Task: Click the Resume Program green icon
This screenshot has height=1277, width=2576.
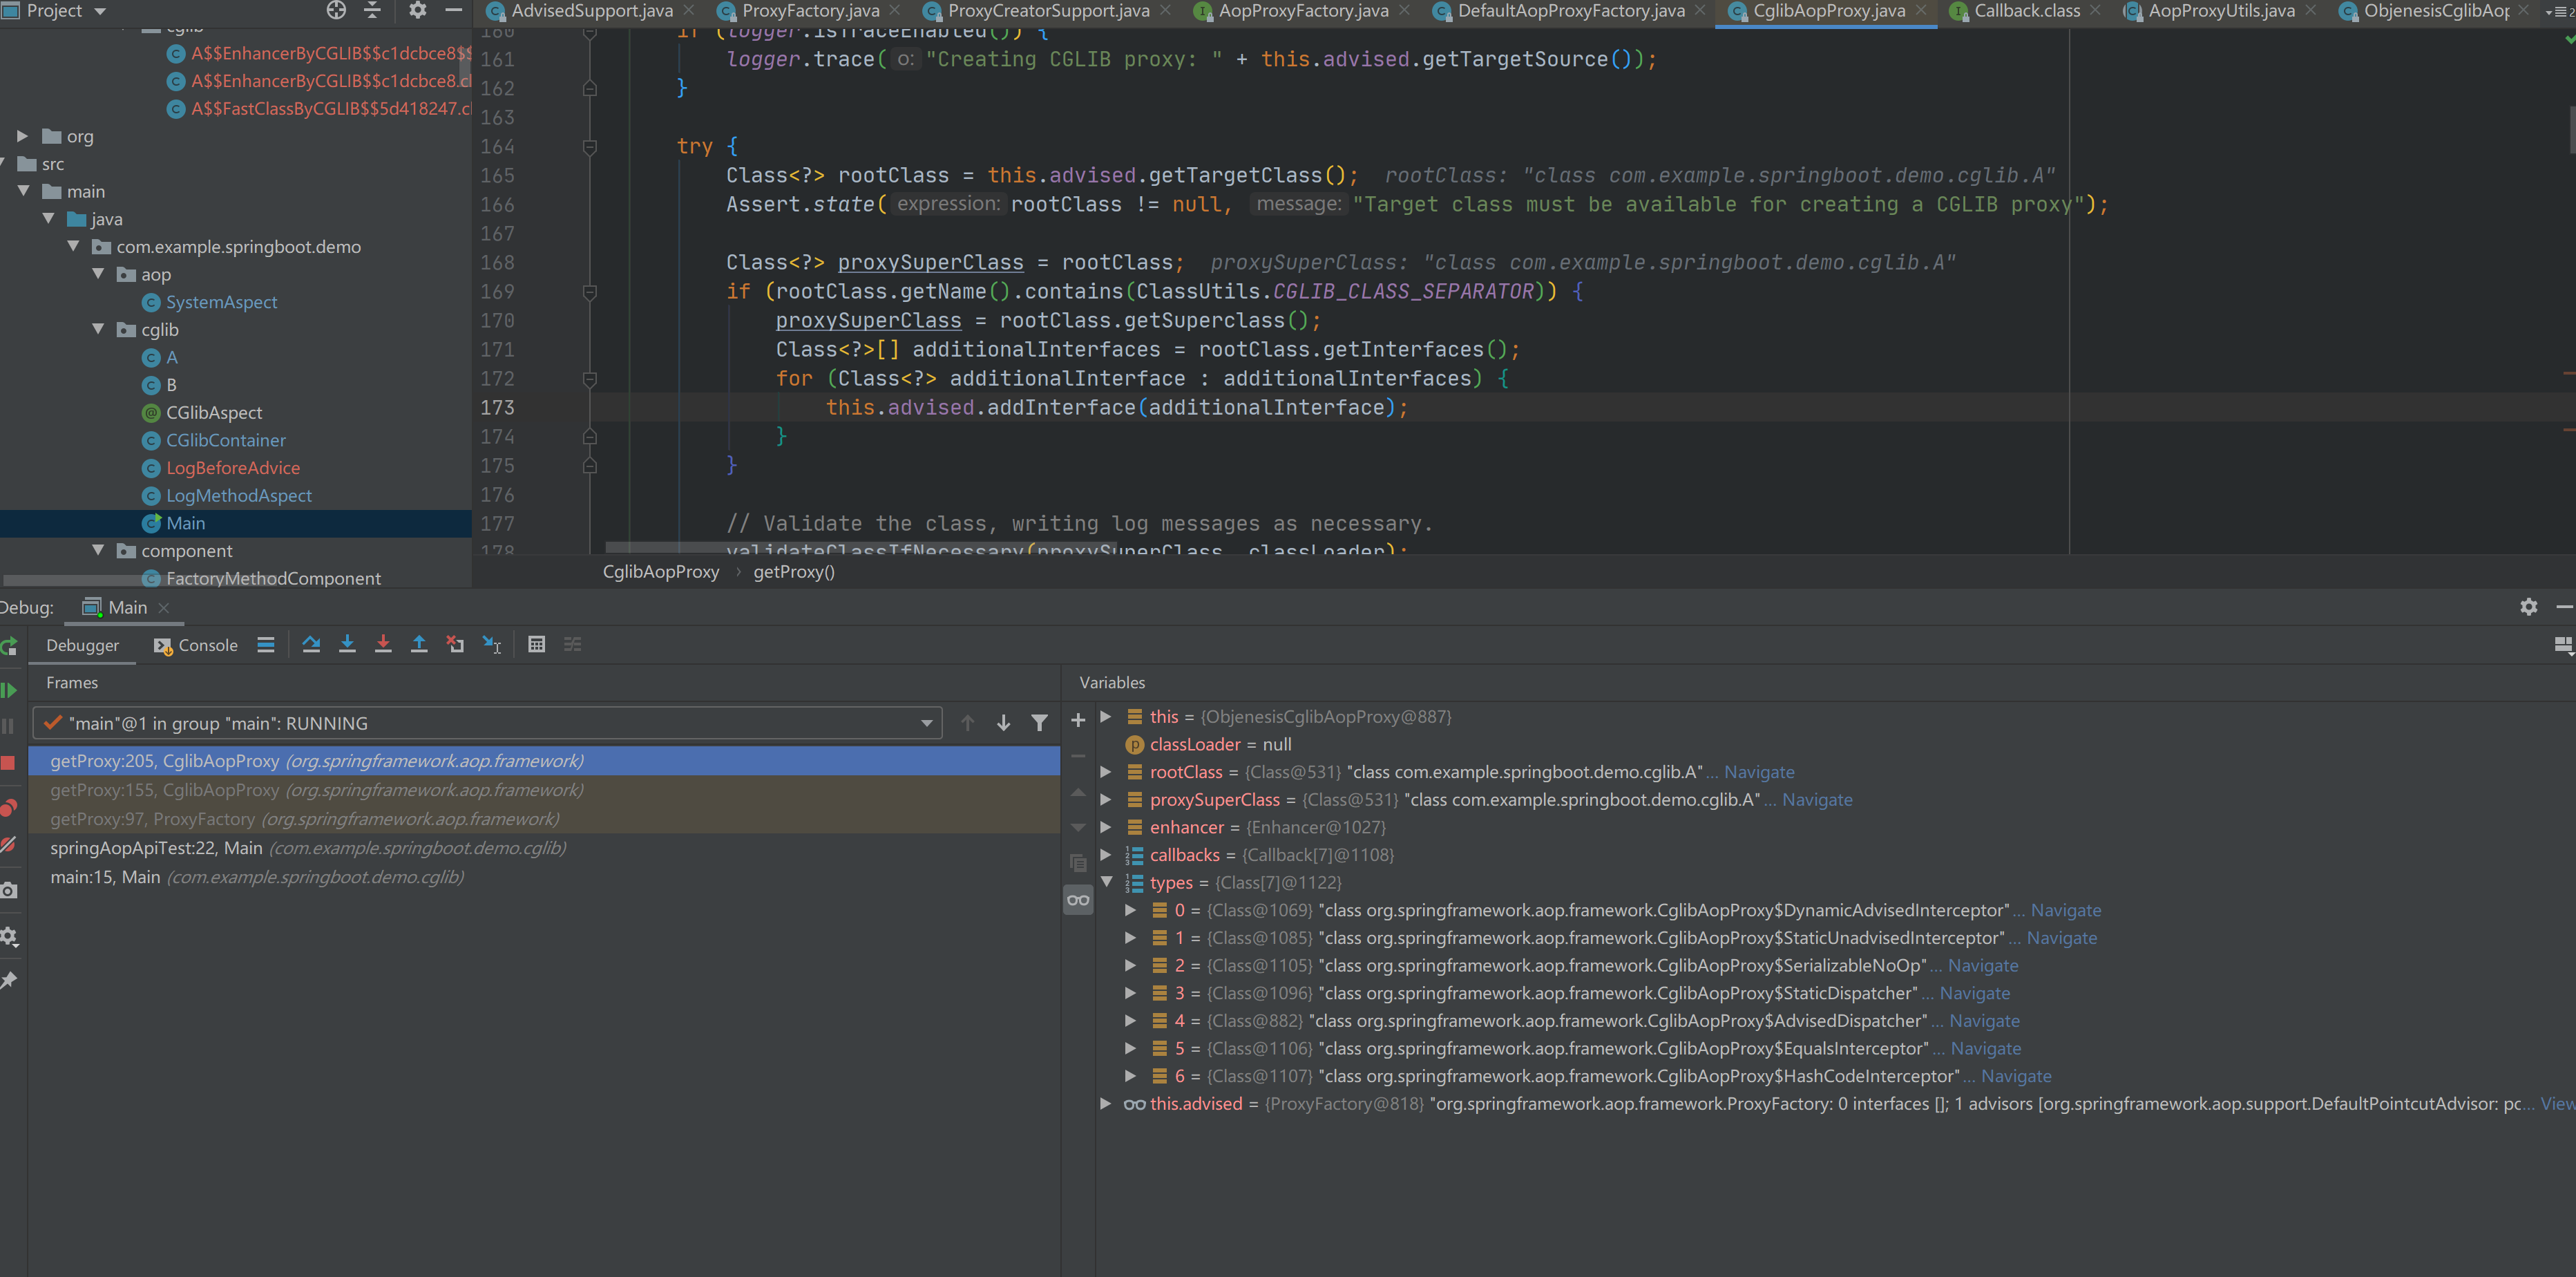Action: click(9, 690)
